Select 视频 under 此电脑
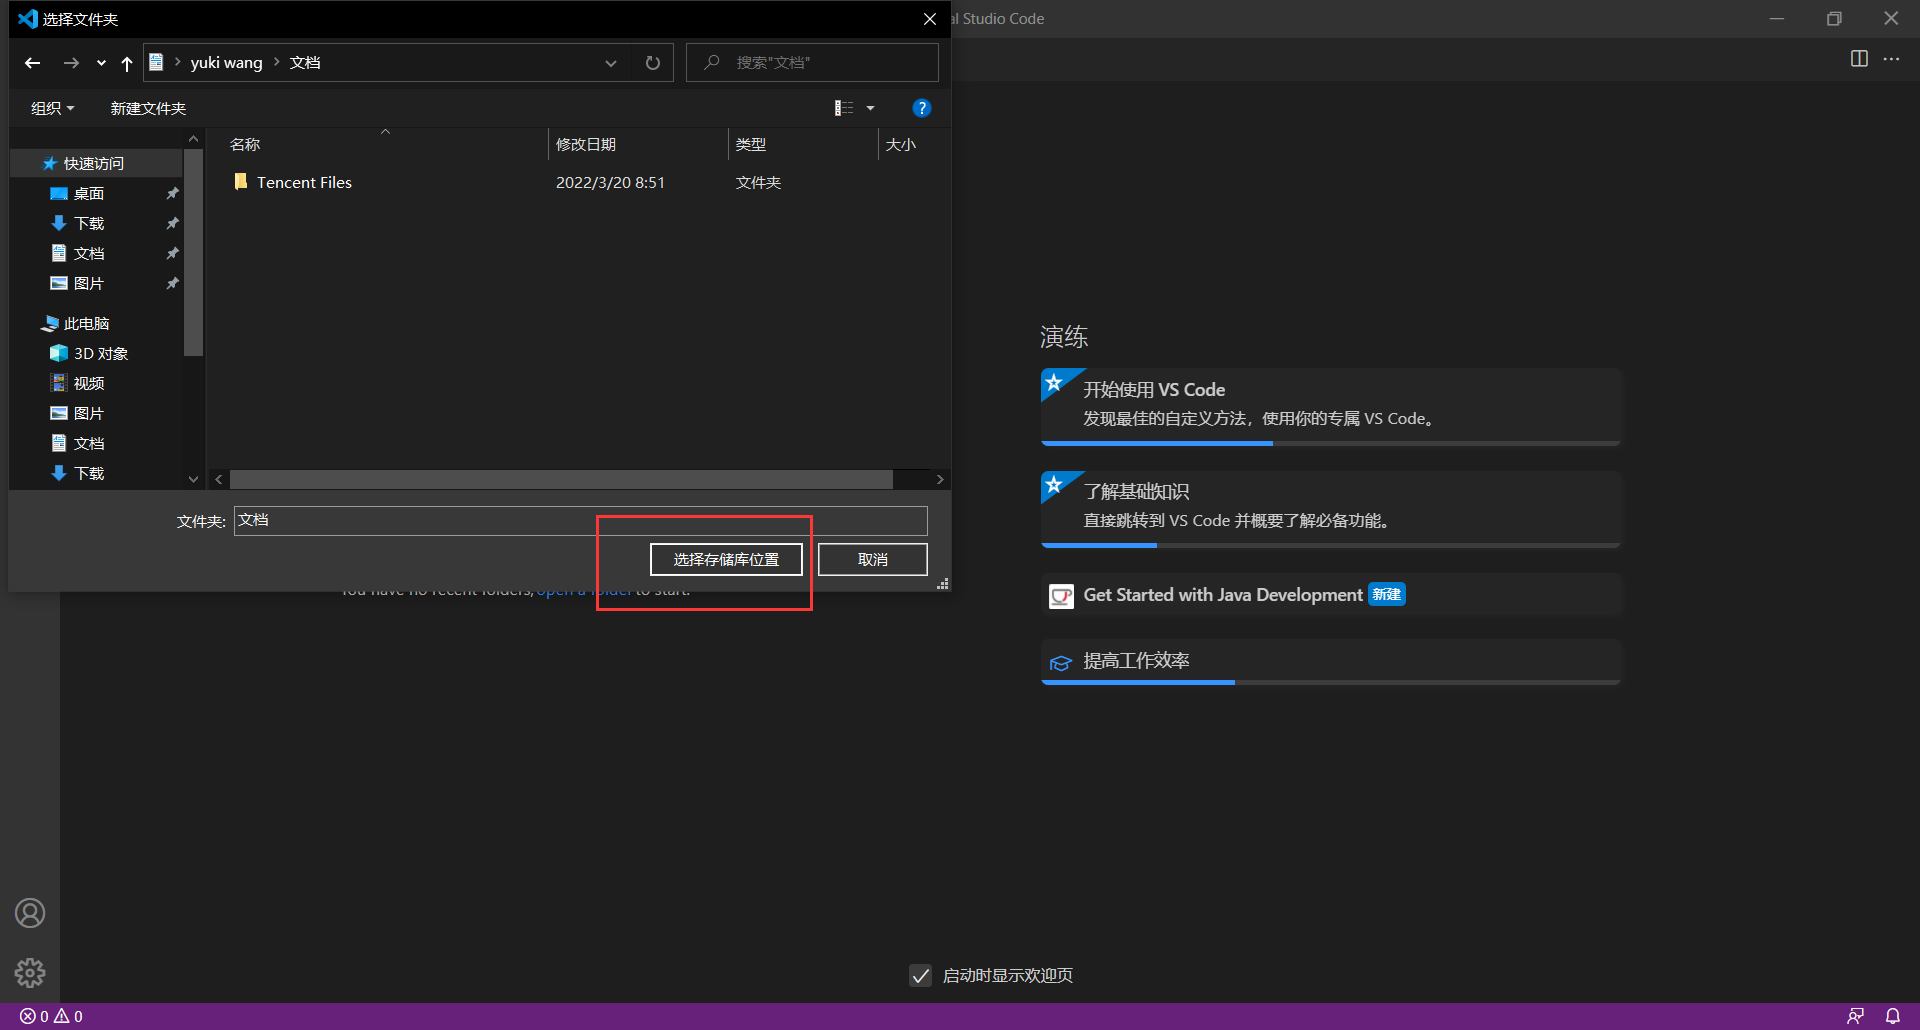The image size is (1920, 1030). tap(89, 383)
